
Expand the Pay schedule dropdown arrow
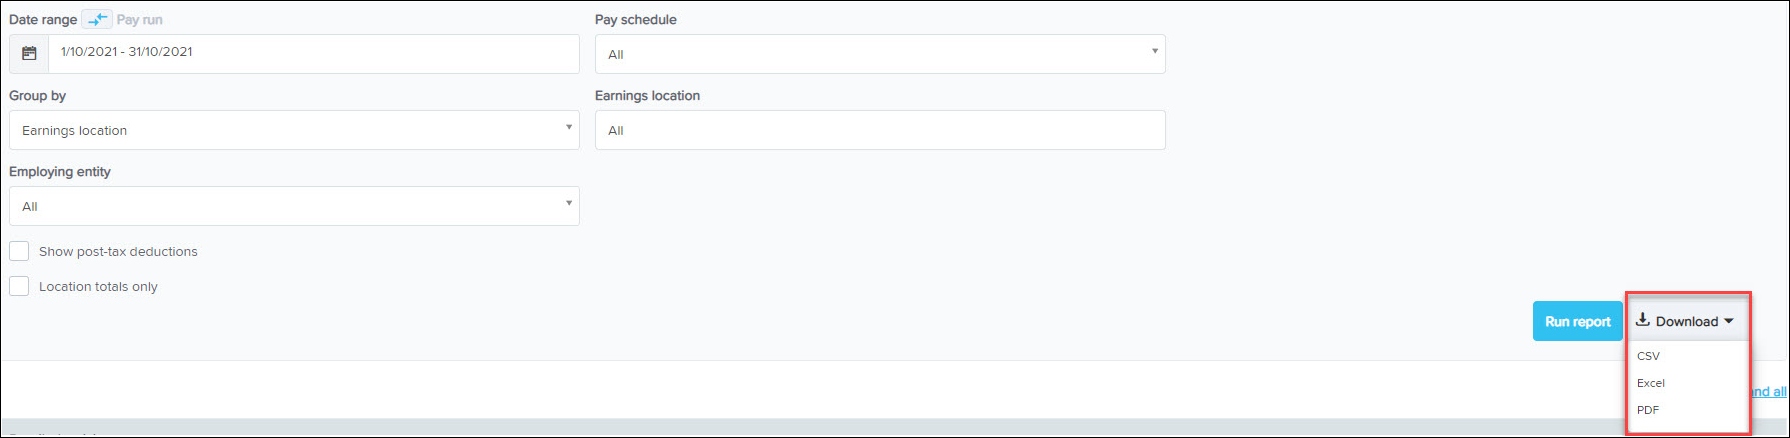pyautogui.click(x=1154, y=52)
